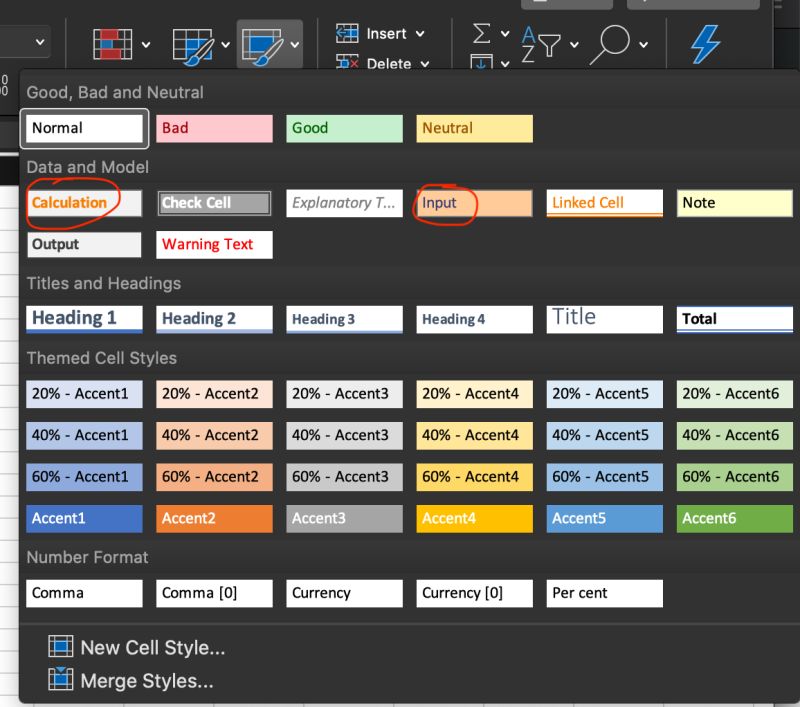This screenshot has width=800, height=707.
Task: Apply the Normal cell style
Action: [84, 128]
